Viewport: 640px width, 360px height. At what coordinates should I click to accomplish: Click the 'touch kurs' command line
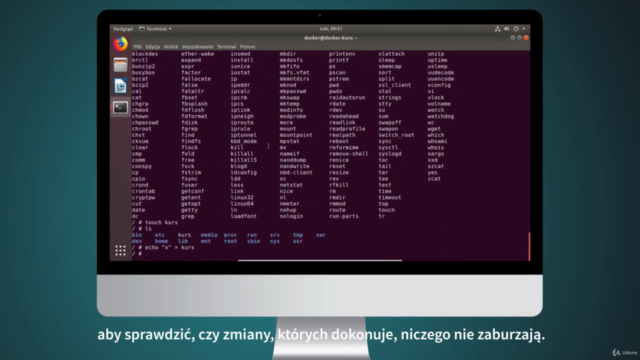pyautogui.click(x=155, y=222)
